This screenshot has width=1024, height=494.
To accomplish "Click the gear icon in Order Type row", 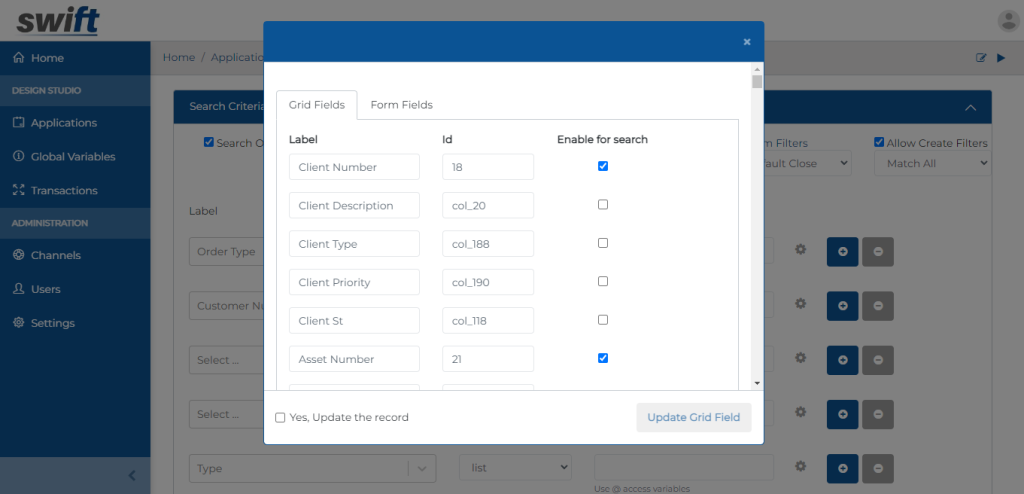I will pos(800,249).
